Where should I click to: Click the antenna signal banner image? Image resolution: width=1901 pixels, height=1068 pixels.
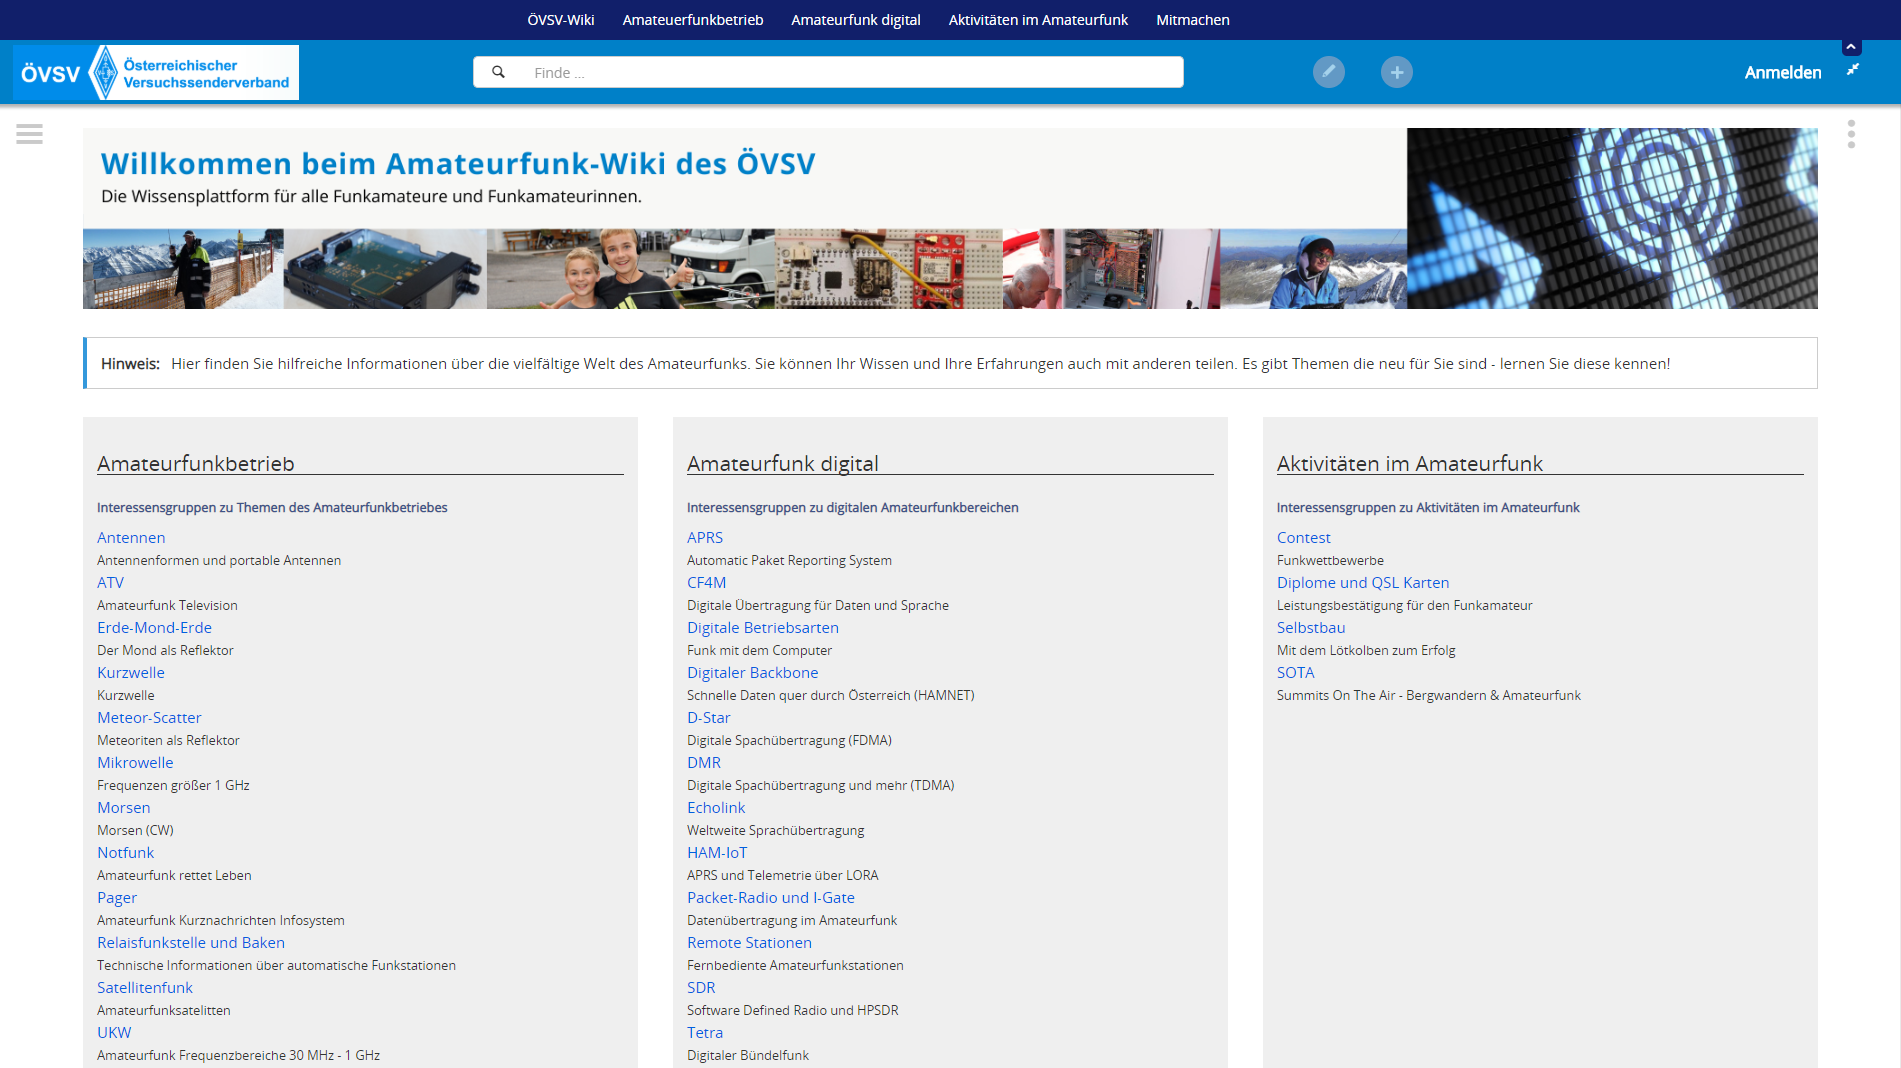pos(1612,218)
